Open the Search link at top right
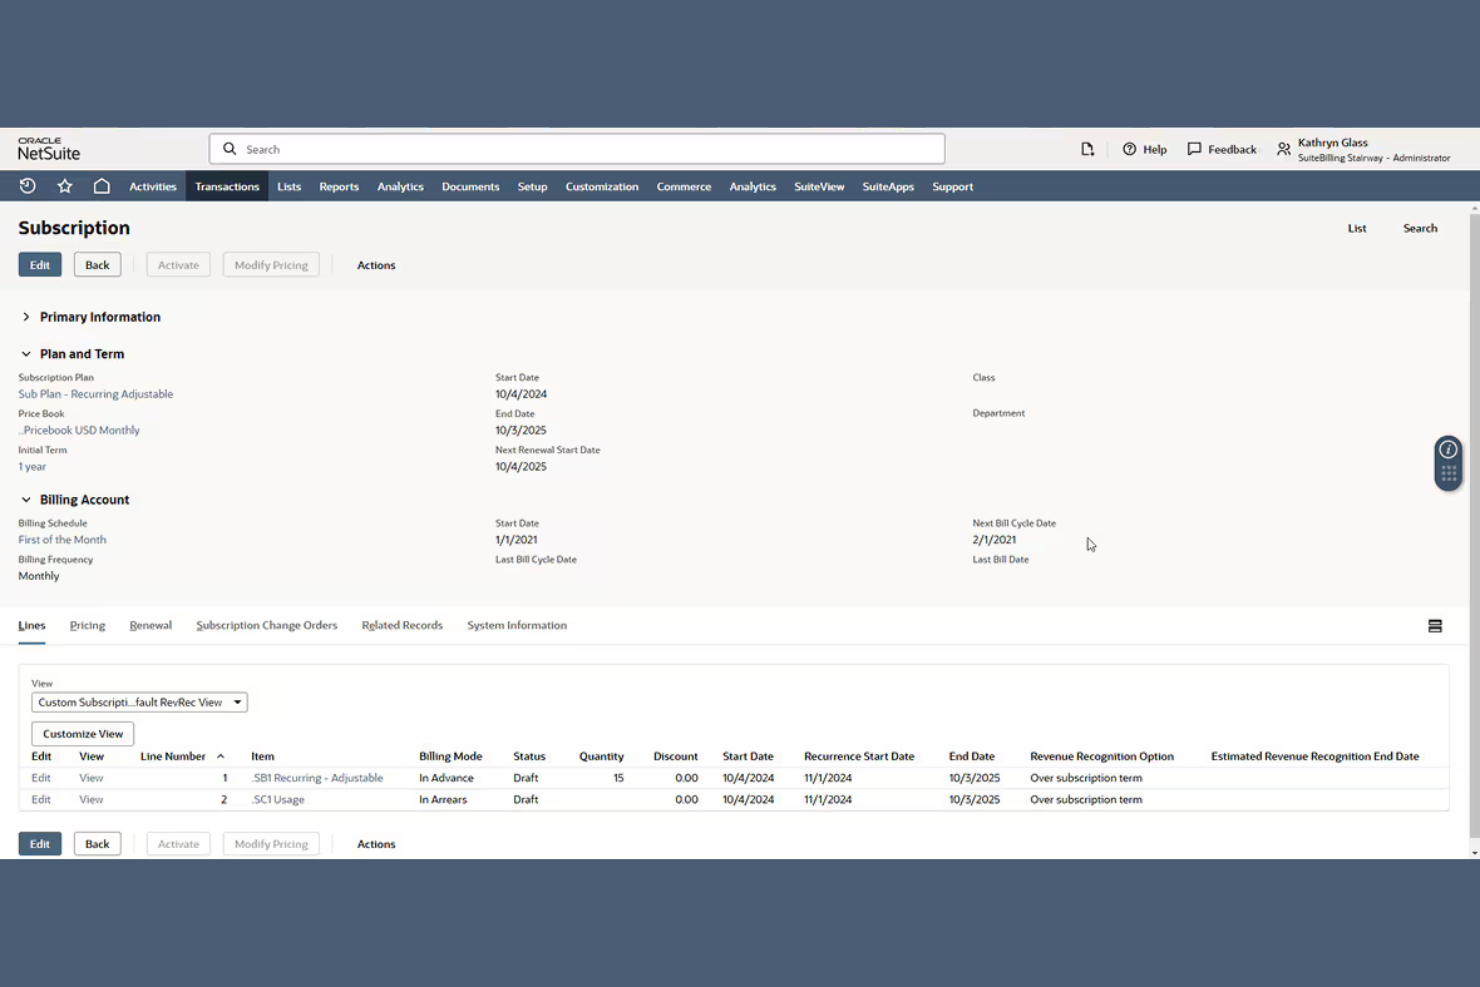Viewport: 1480px width, 987px height. click(1420, 228)
